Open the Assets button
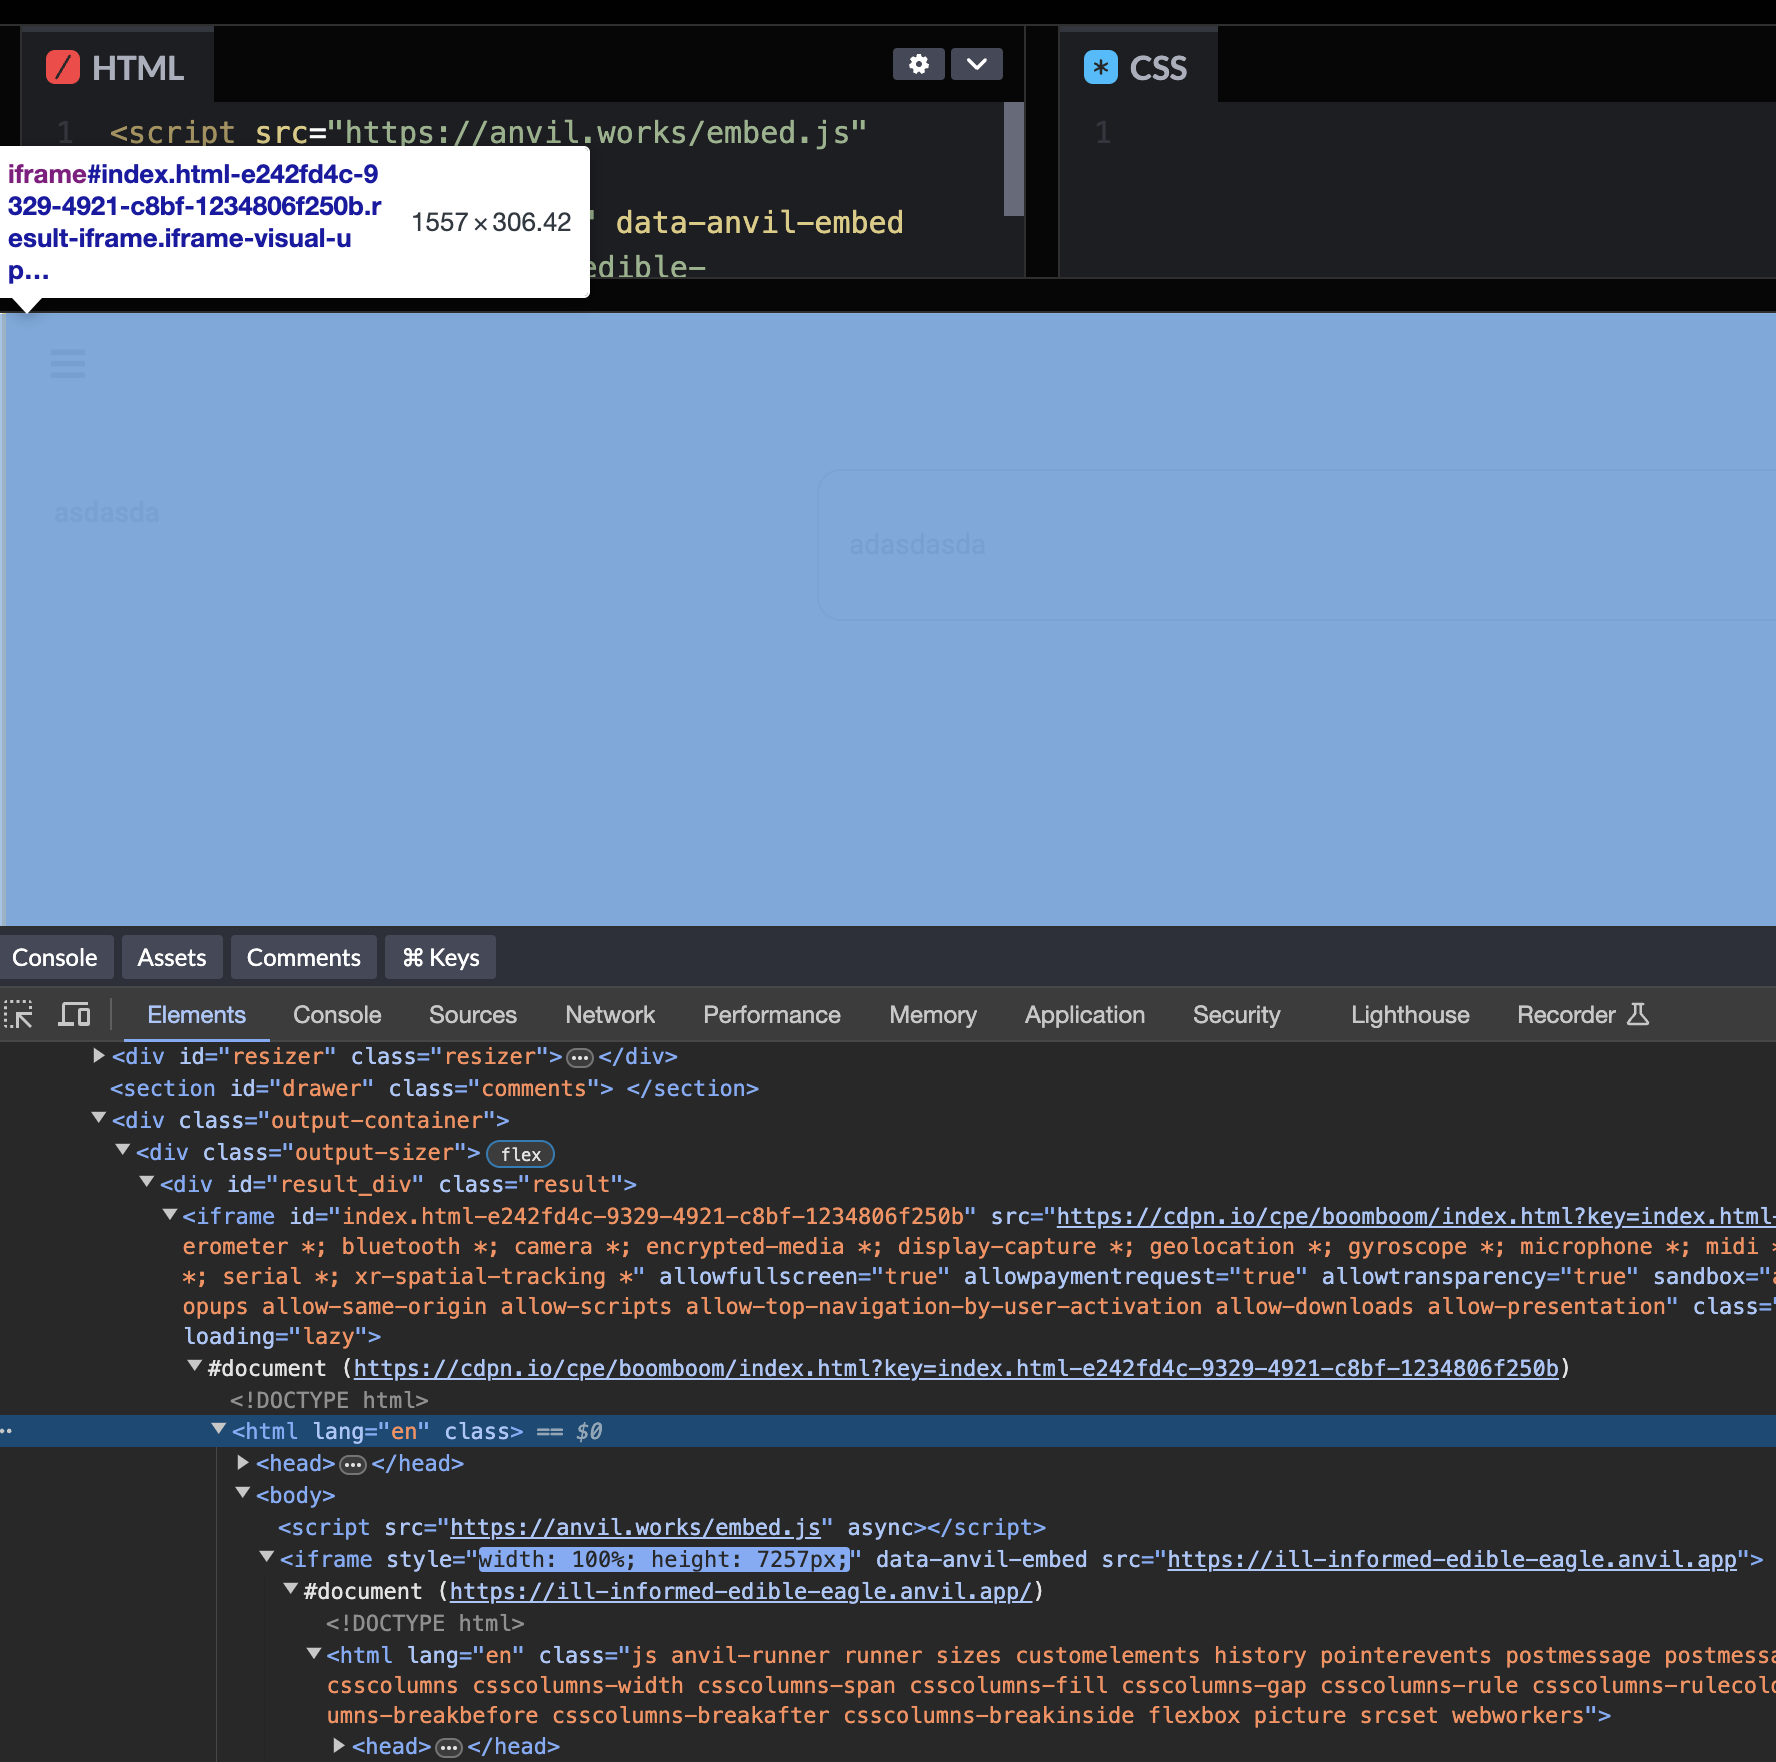The image size is (1776, 1762). (172, 958)
